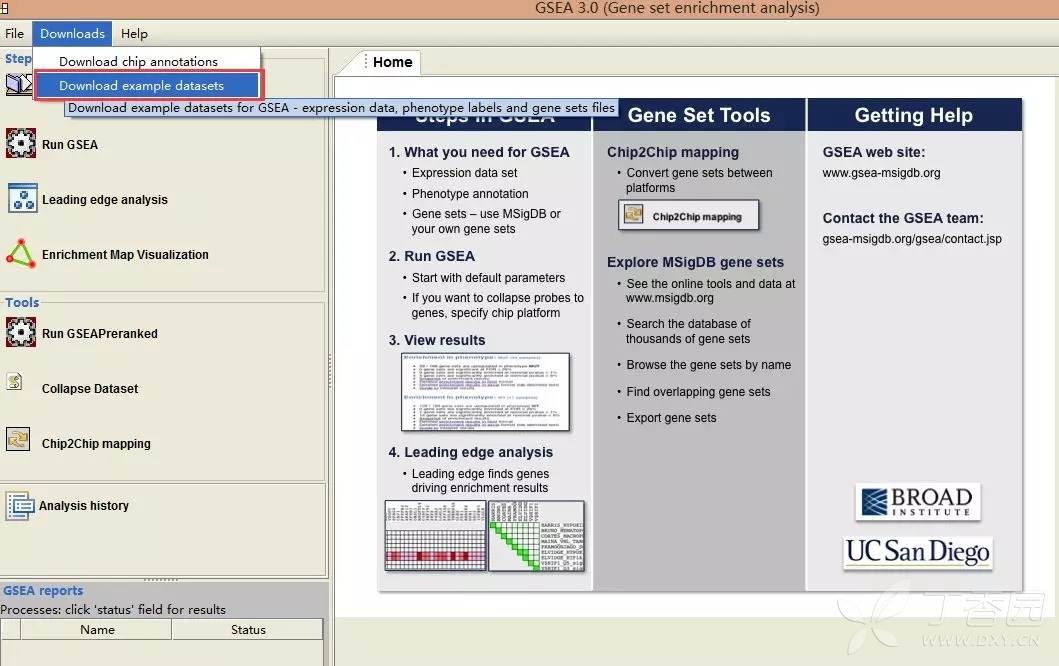The image size is (1059, 666).
Task: Click the 'Browse the gene sets by name' bullet
Action: (x=708, y=365)
